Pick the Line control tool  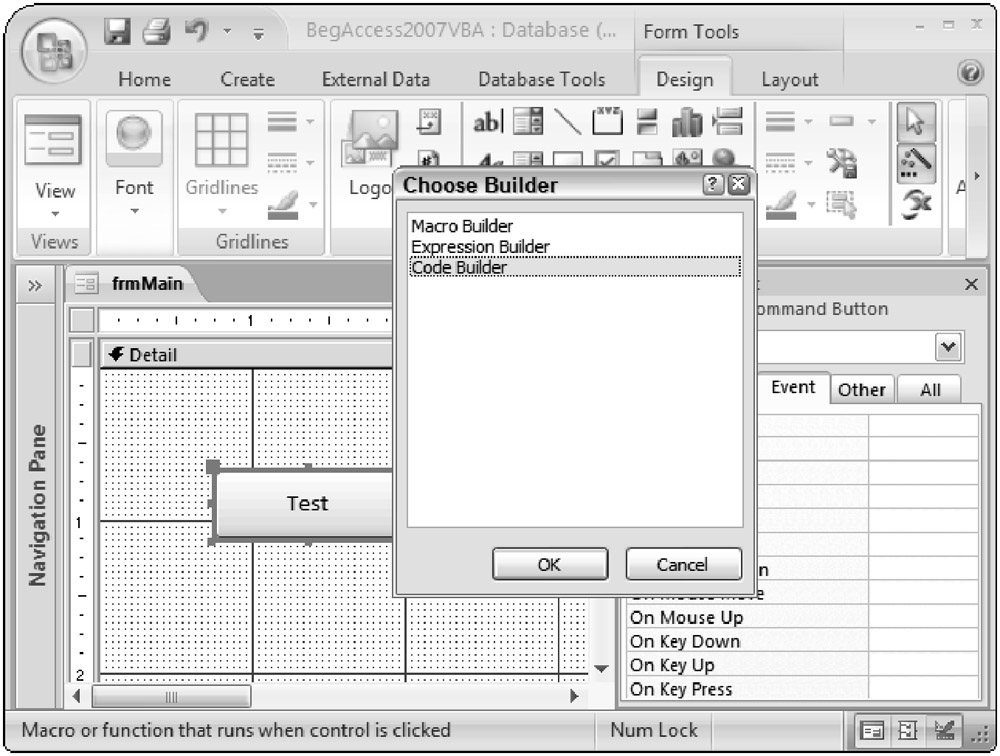click(567, 121)
